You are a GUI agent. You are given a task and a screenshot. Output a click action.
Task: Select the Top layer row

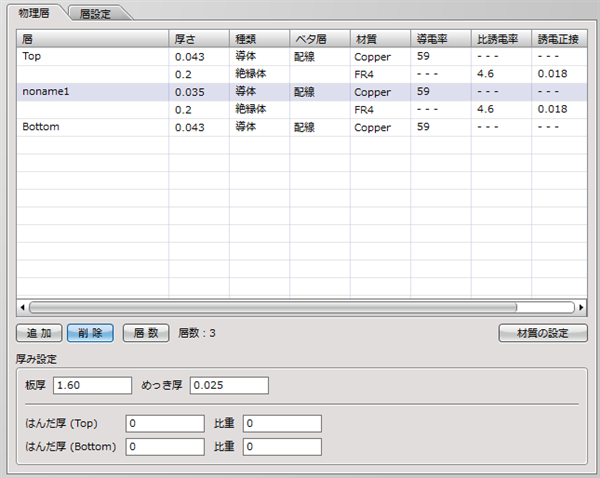[90, 57]
